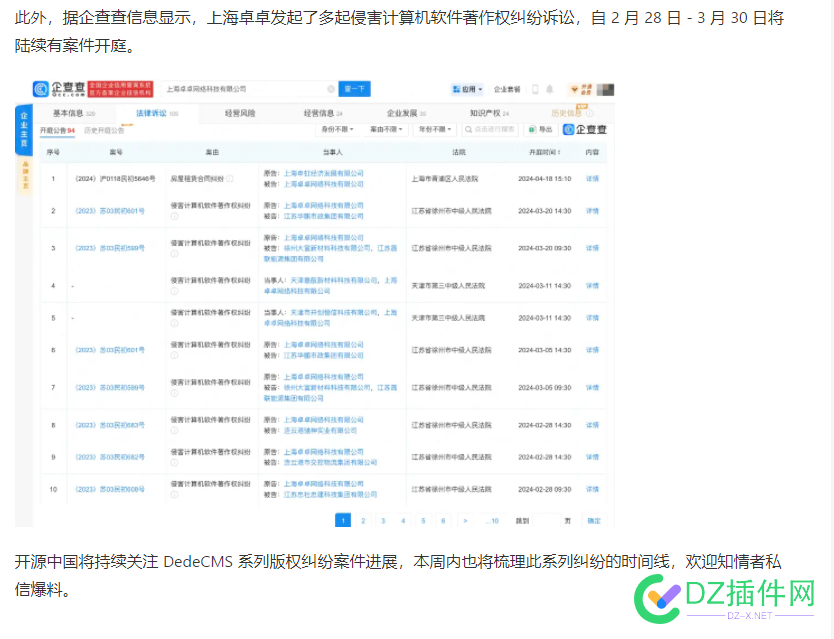This screenshot has height=639, width=834.
Task: Open the 详情 link in row 6
Action: click(x=592, y=350)
